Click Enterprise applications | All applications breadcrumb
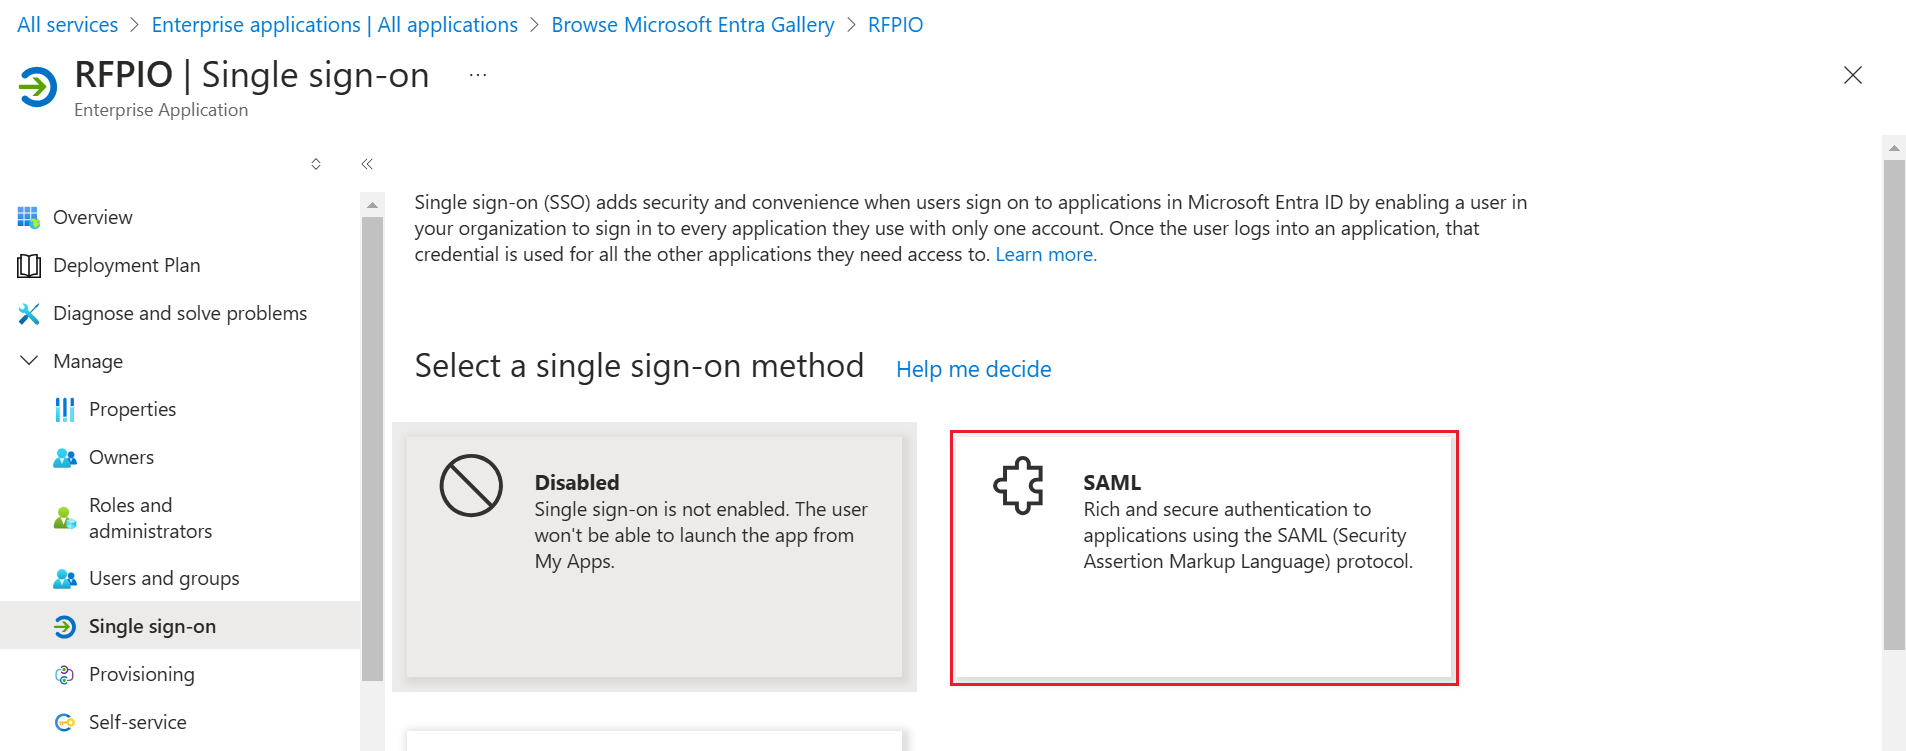The image size is (1906, 751). pyautogui.click(x=335, y=25)
